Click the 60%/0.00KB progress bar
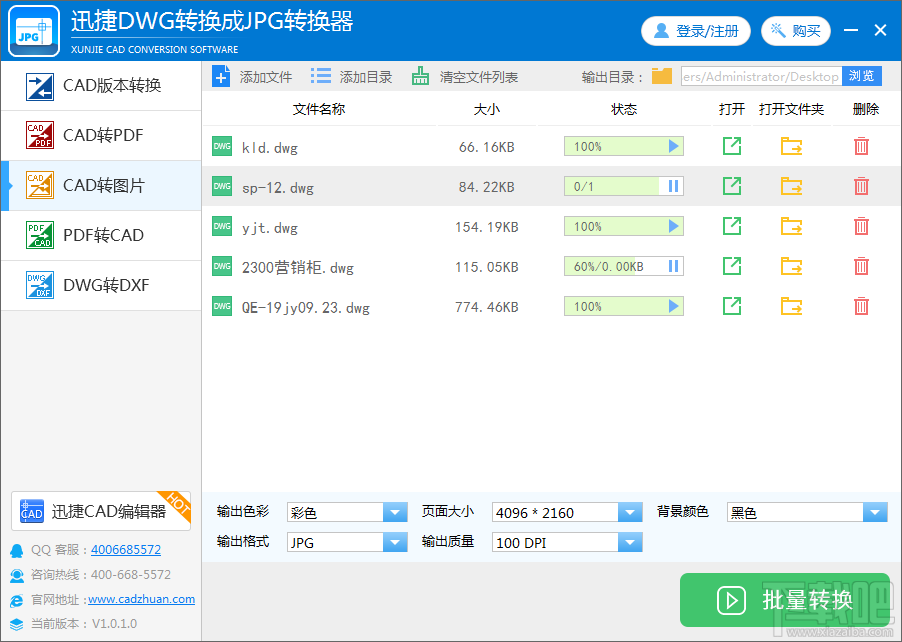This screenshot has height=642, width=902. (624, 266)
